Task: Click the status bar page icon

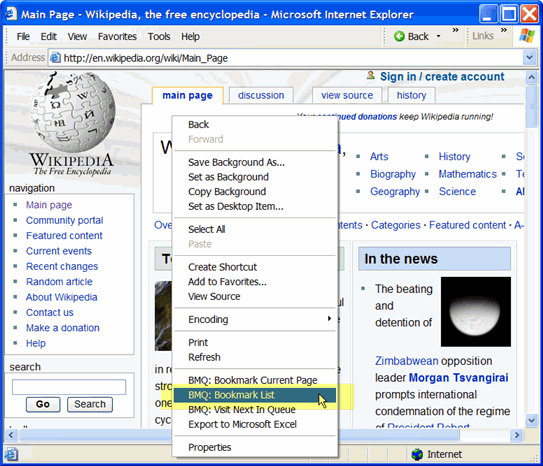Action: tap(11, 454)
